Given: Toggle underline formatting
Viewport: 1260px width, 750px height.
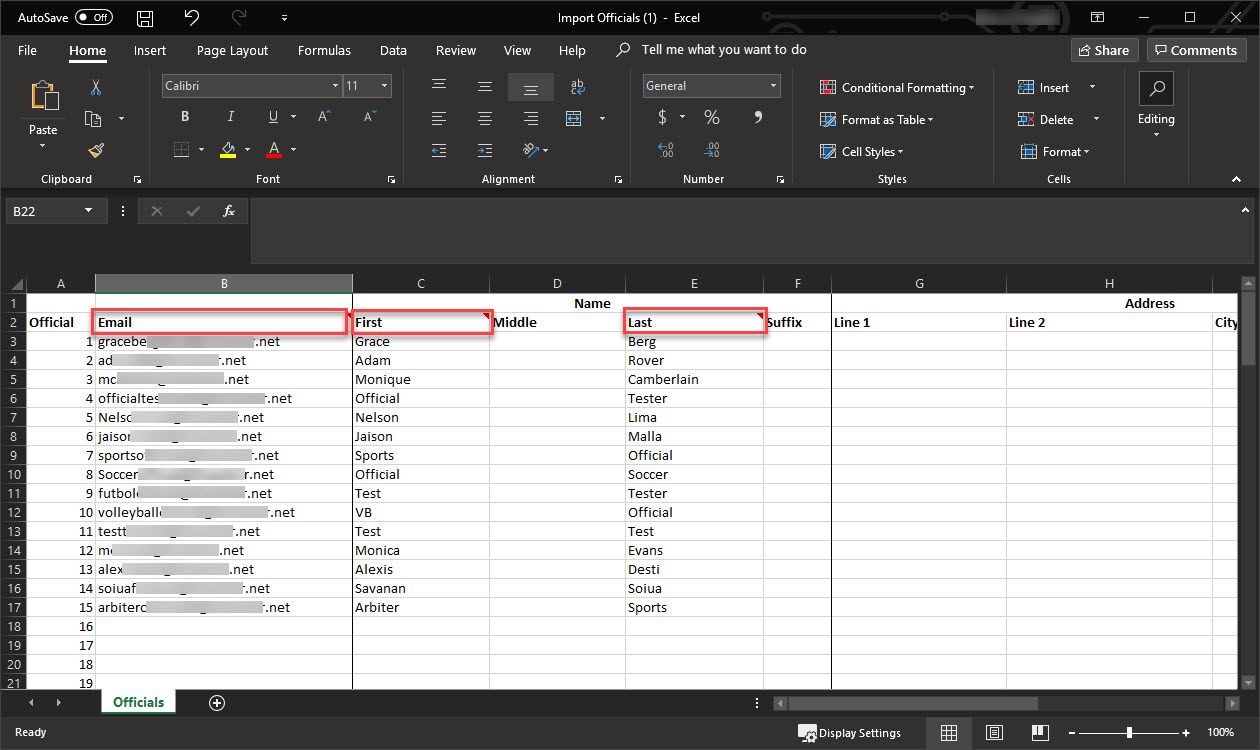Looking at the screenshot, I should coord(274,117).
